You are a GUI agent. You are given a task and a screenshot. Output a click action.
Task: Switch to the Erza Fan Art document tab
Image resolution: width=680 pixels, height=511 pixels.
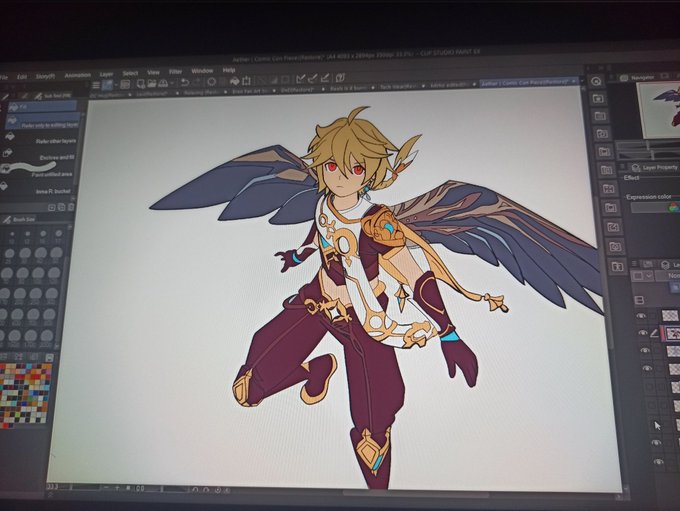click(250, 91)
